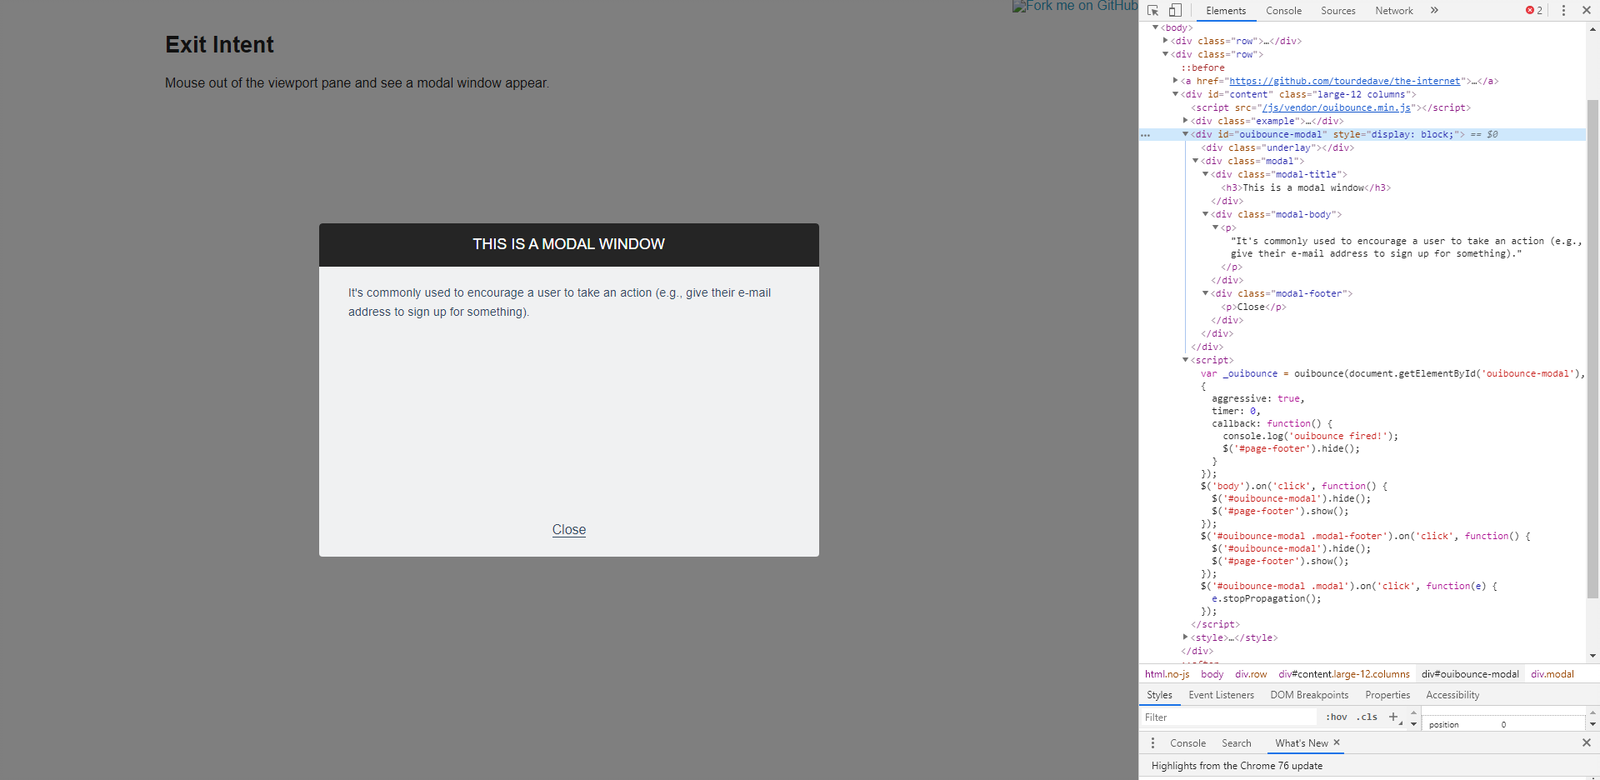Open the Event Listeners tab
The width and height of the screenshot is (1600, 780).
1220,695
